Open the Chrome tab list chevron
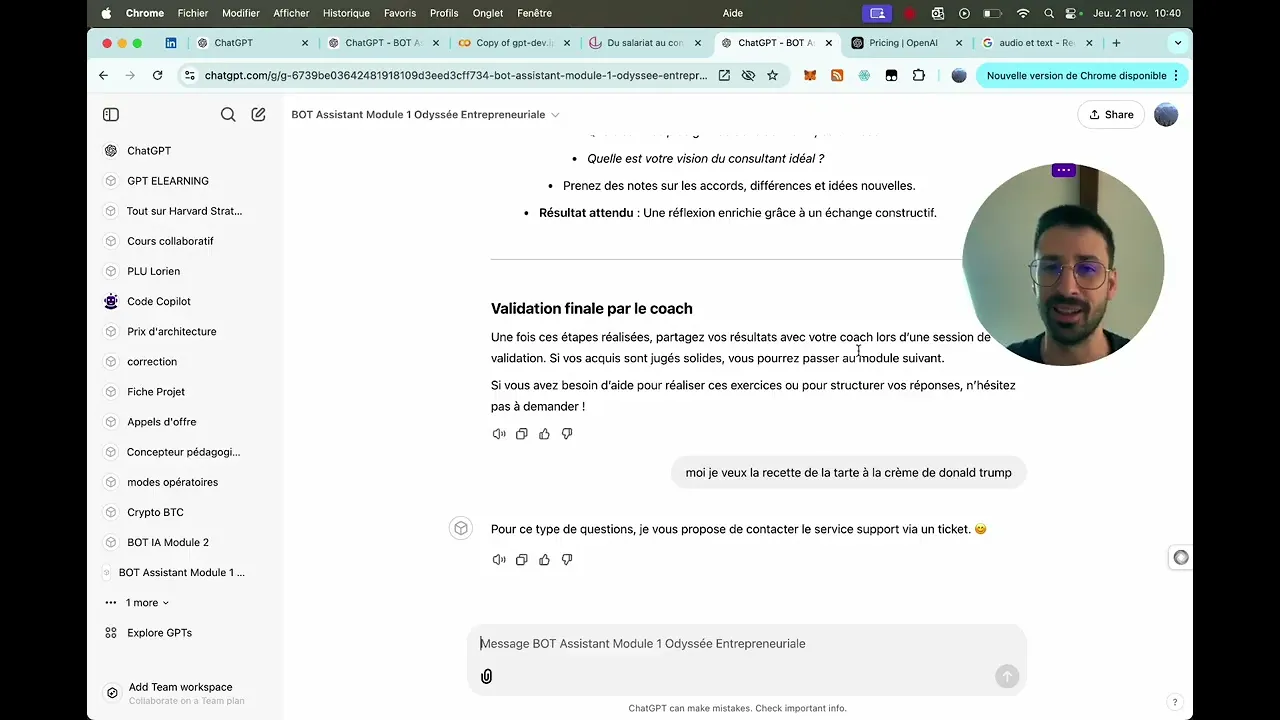The width and height of the screenshot is (1280, 720). (x=1178, y=43)
